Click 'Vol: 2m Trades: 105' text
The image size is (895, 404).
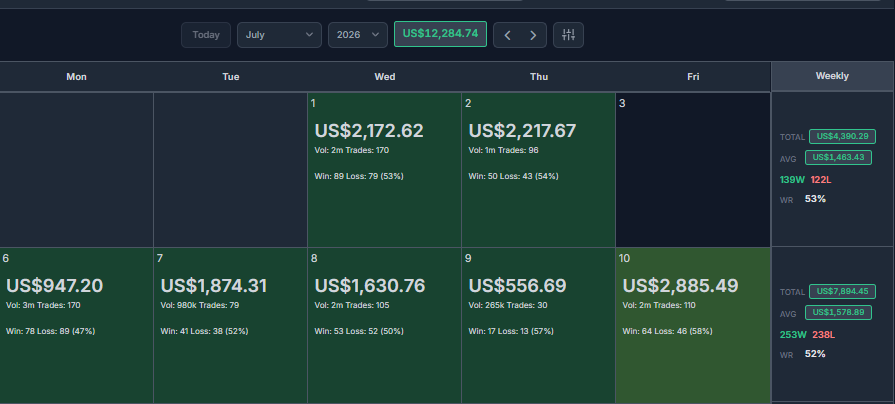352,305
